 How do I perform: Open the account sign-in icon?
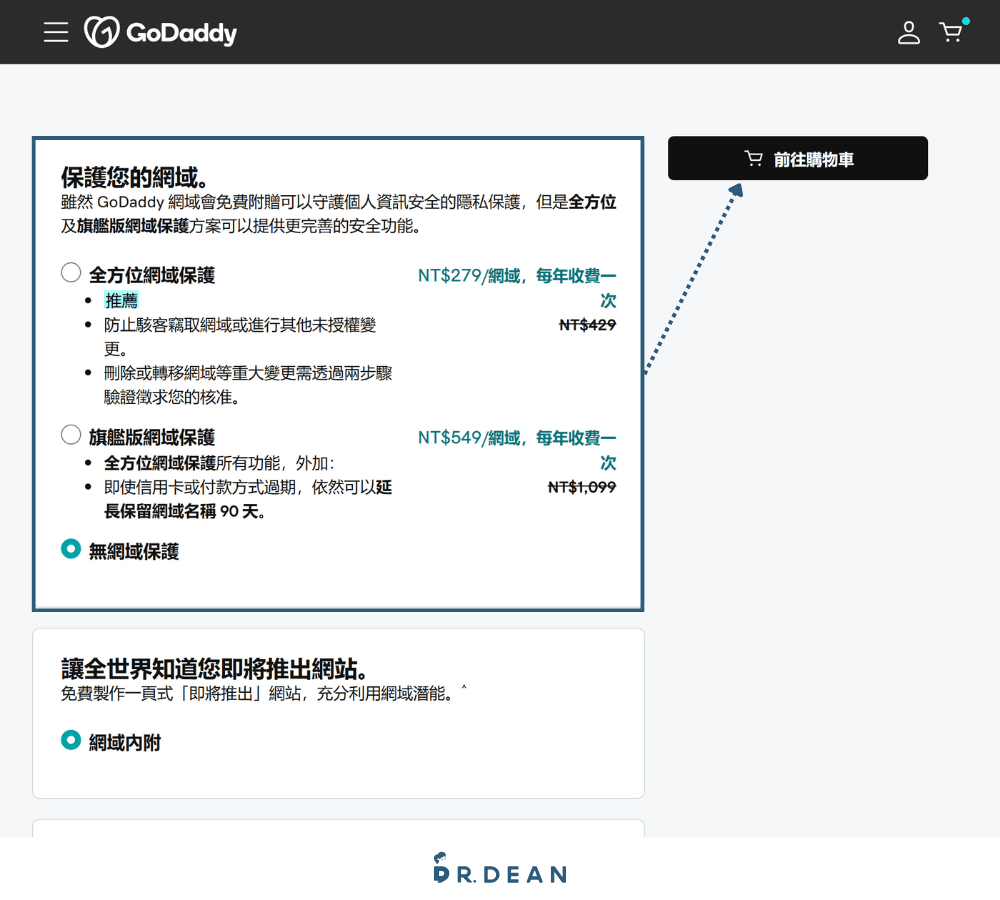[x=909, y=33]
